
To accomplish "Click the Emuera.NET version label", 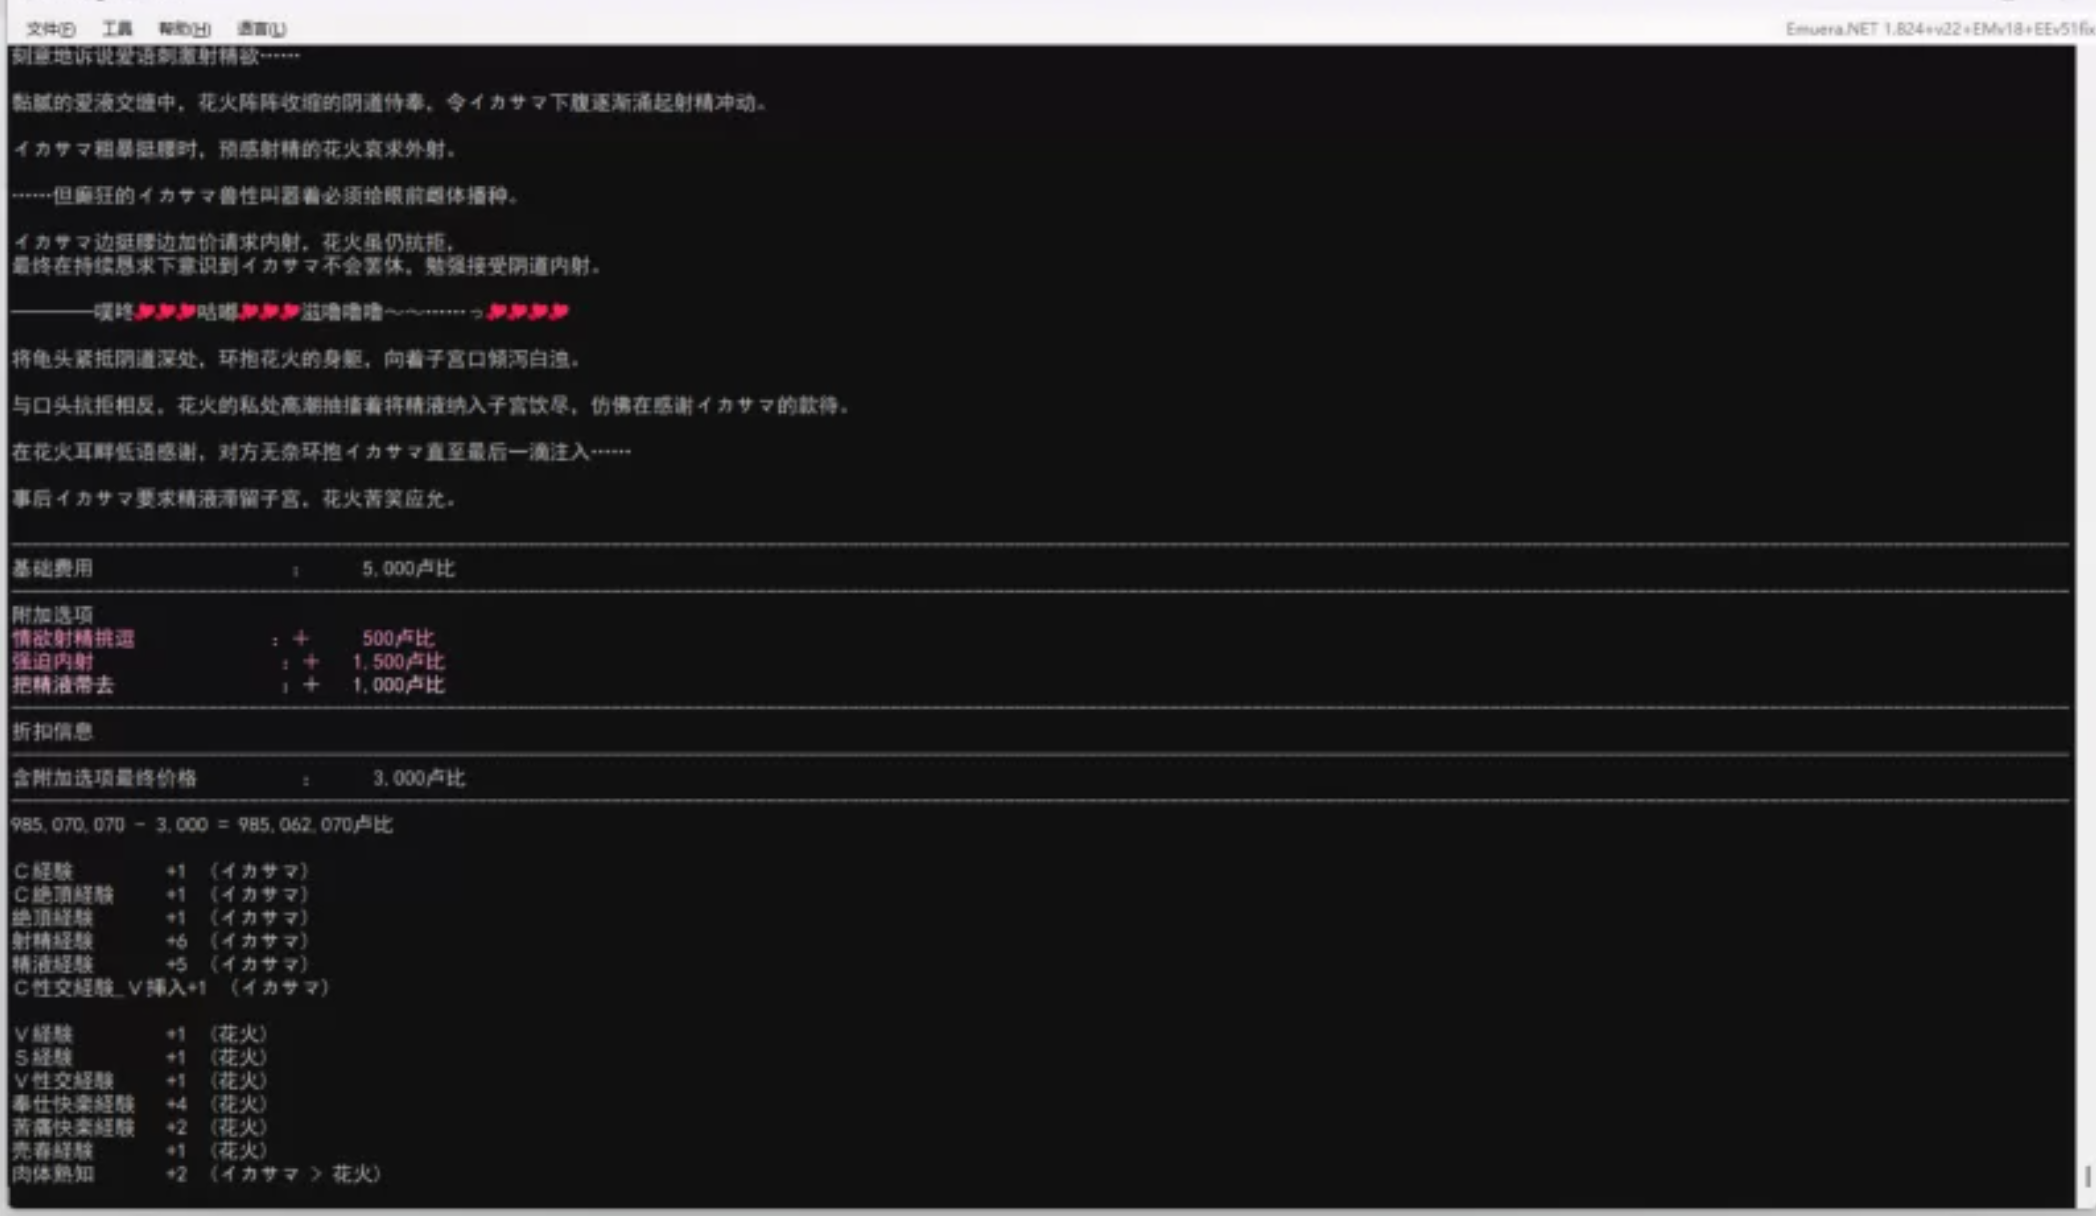I will pyautogui.click(x=1938, y=29).
